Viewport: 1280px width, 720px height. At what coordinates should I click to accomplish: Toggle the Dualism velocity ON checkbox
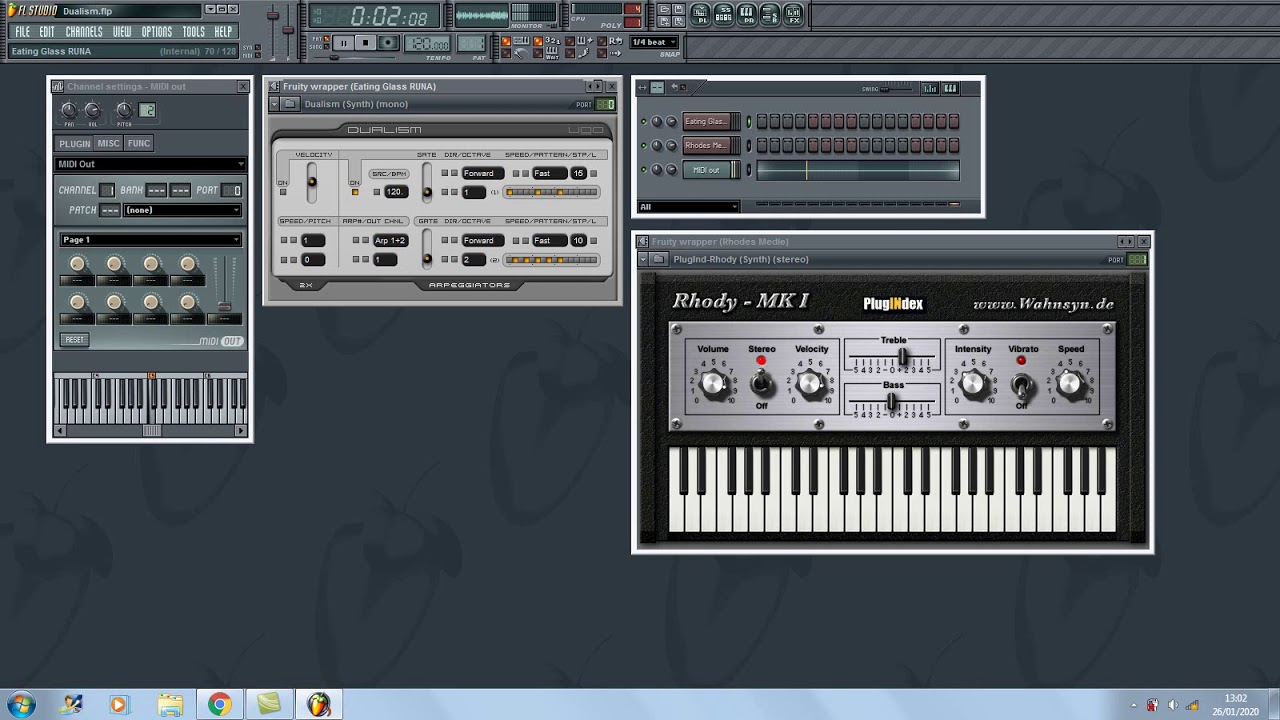pos(283,192)
